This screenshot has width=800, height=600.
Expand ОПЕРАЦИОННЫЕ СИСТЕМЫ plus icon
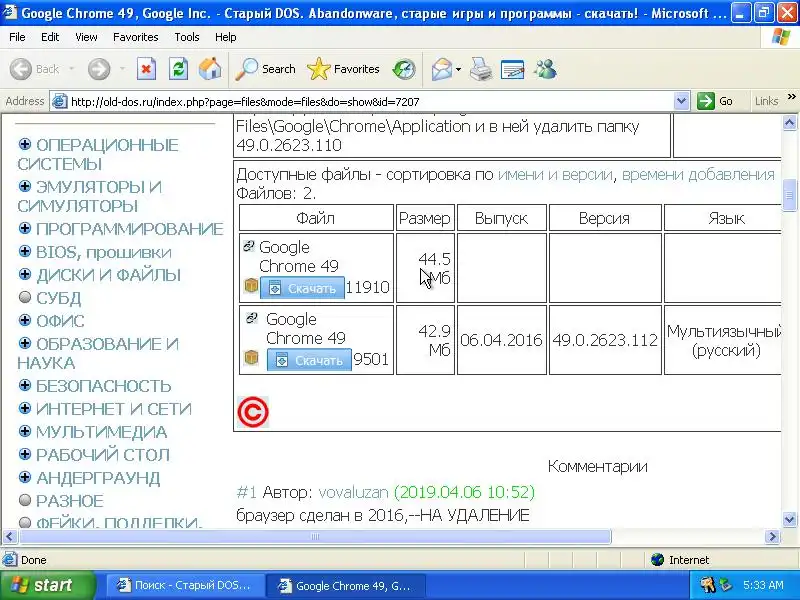pos(24,144)
